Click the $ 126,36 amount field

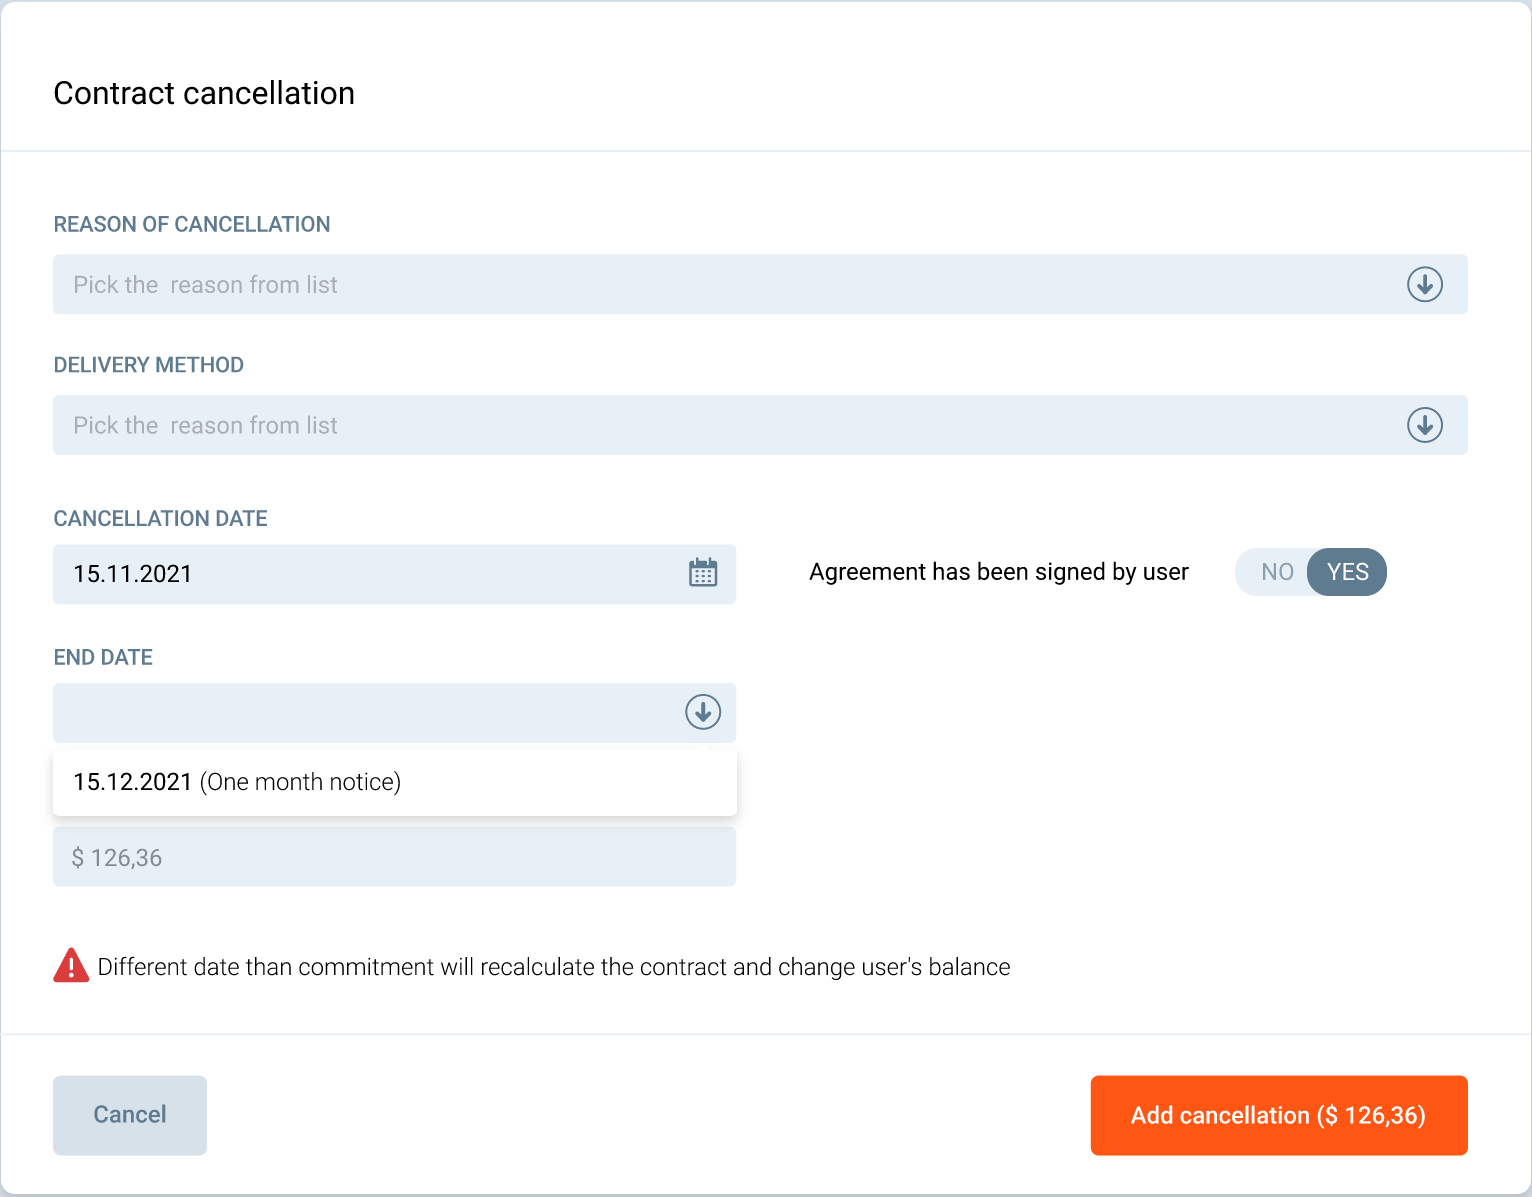coord(394,857)
